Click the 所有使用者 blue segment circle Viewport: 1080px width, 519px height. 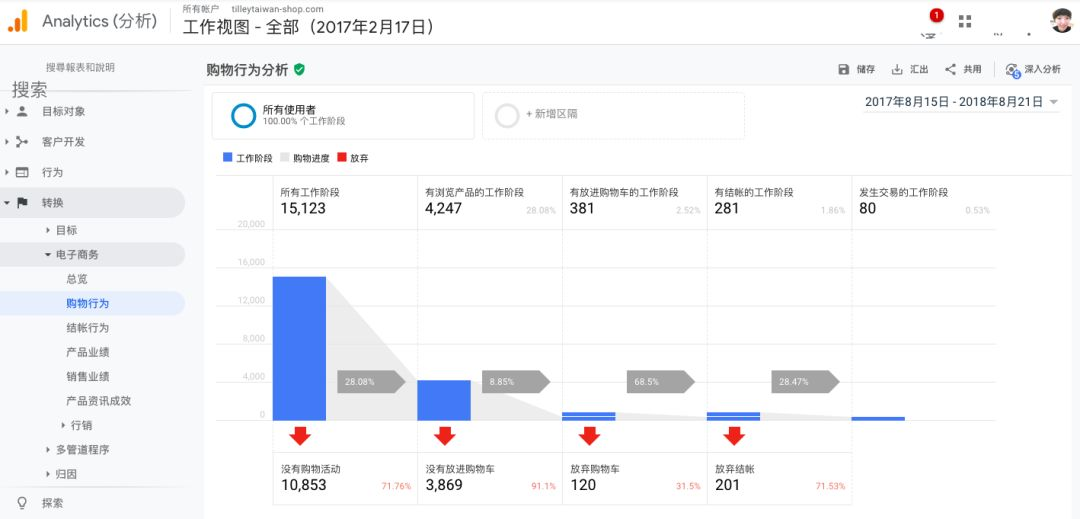pos(243,116)
